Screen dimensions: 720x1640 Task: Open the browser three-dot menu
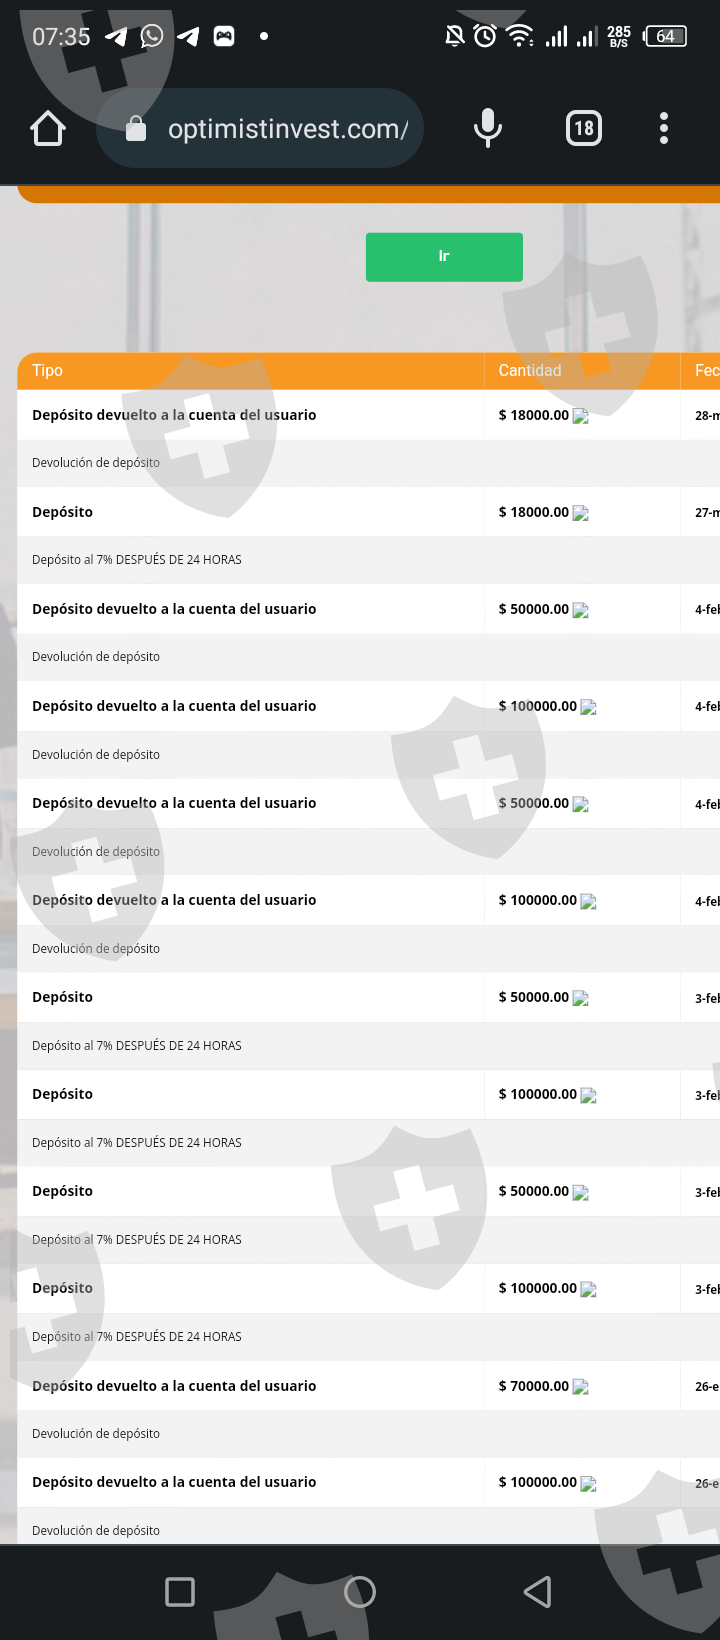[664, 128]
